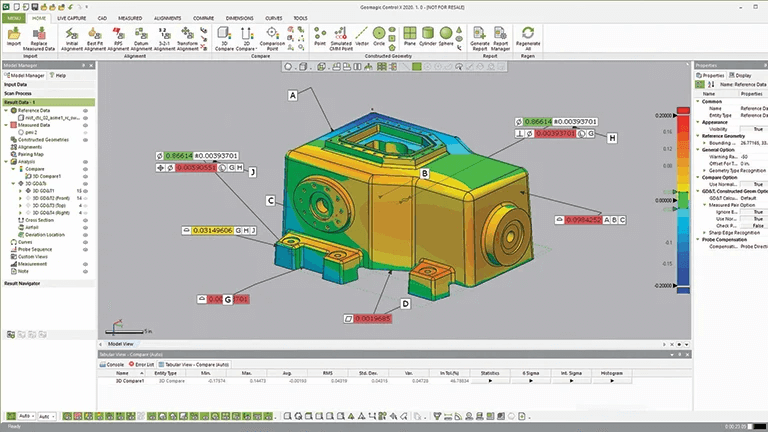Open the Auto dropdown in bottom toolbar

31,415
